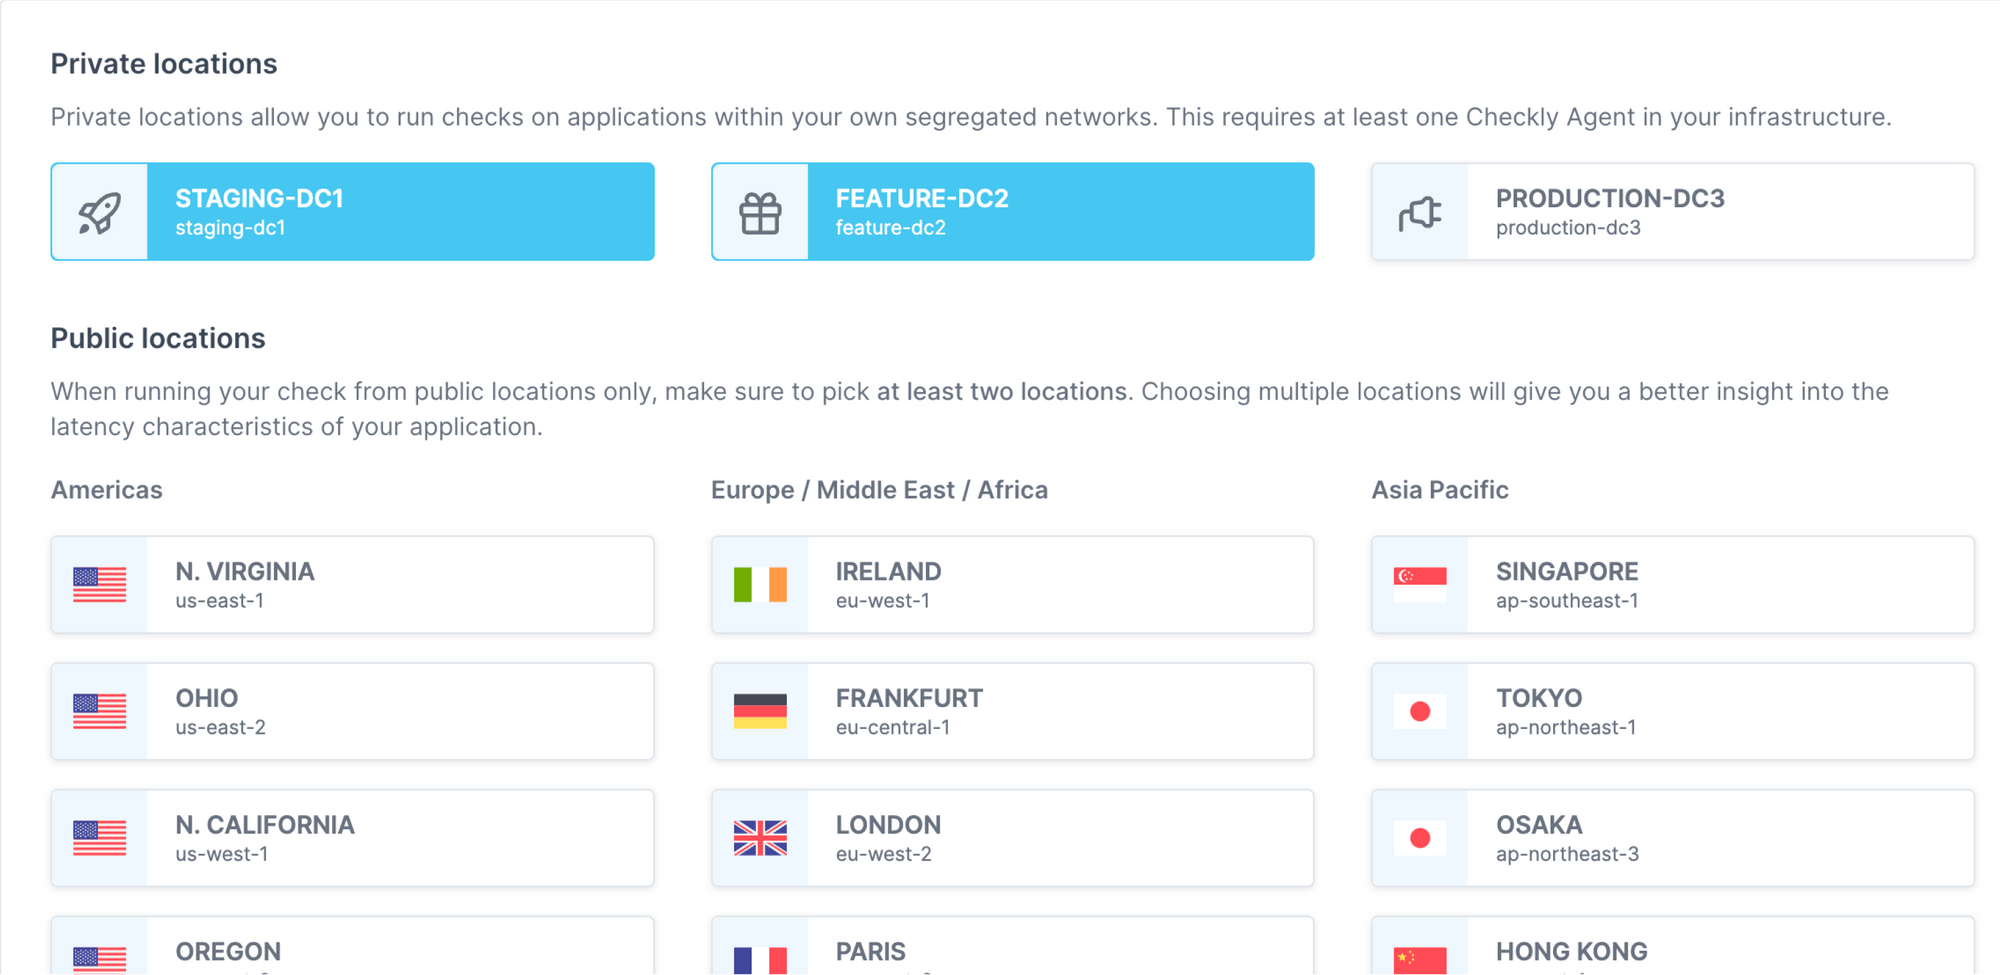Screen dimensions: 2000x975
Task: Click the Irish flag beside Ireland
Action: coord(760,585)
